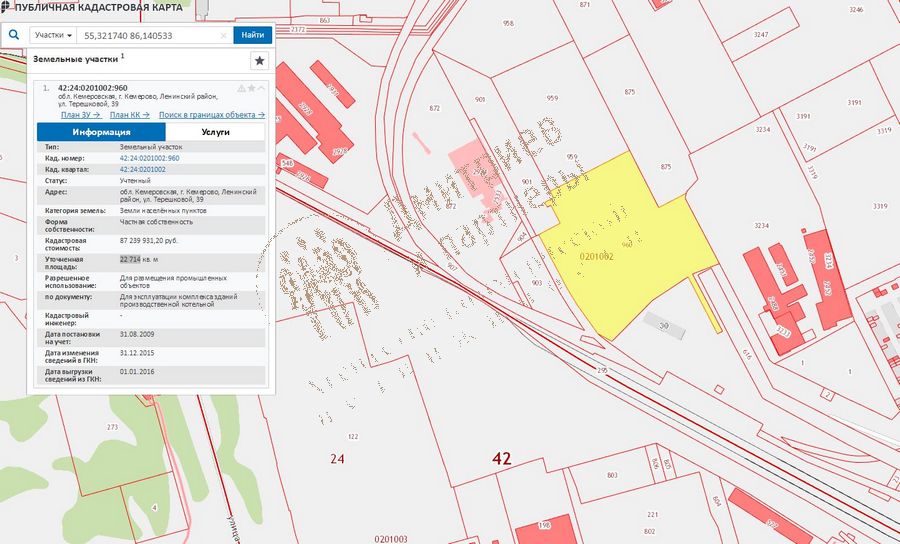Switch to the Услуги tab

click(215, 132)
